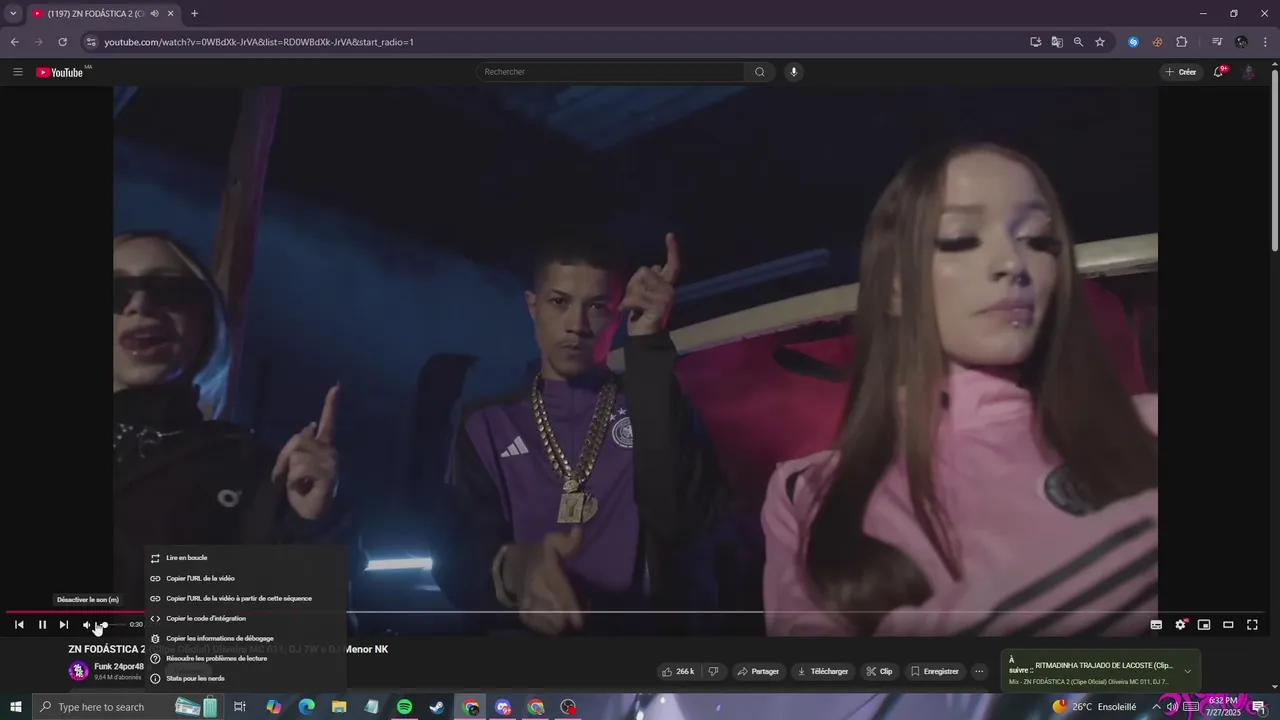Save the video with Enregistrer
The image size is (1280, 720).
pyautogui.click(x=934, y=671)
